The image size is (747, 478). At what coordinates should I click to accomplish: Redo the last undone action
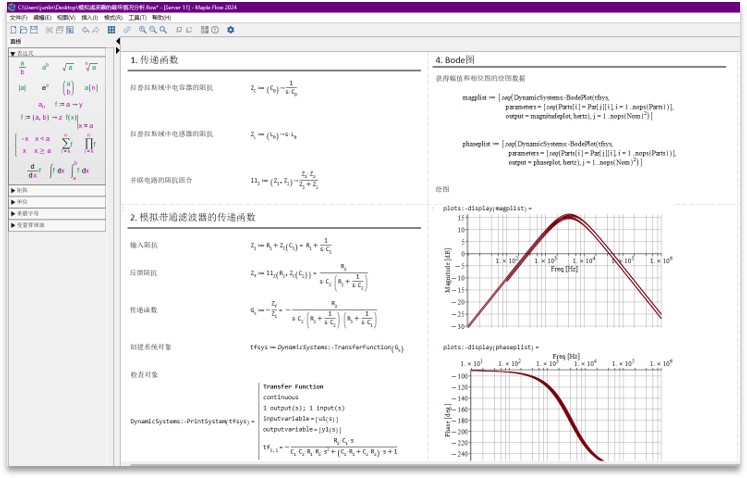[x=96, y=30]
